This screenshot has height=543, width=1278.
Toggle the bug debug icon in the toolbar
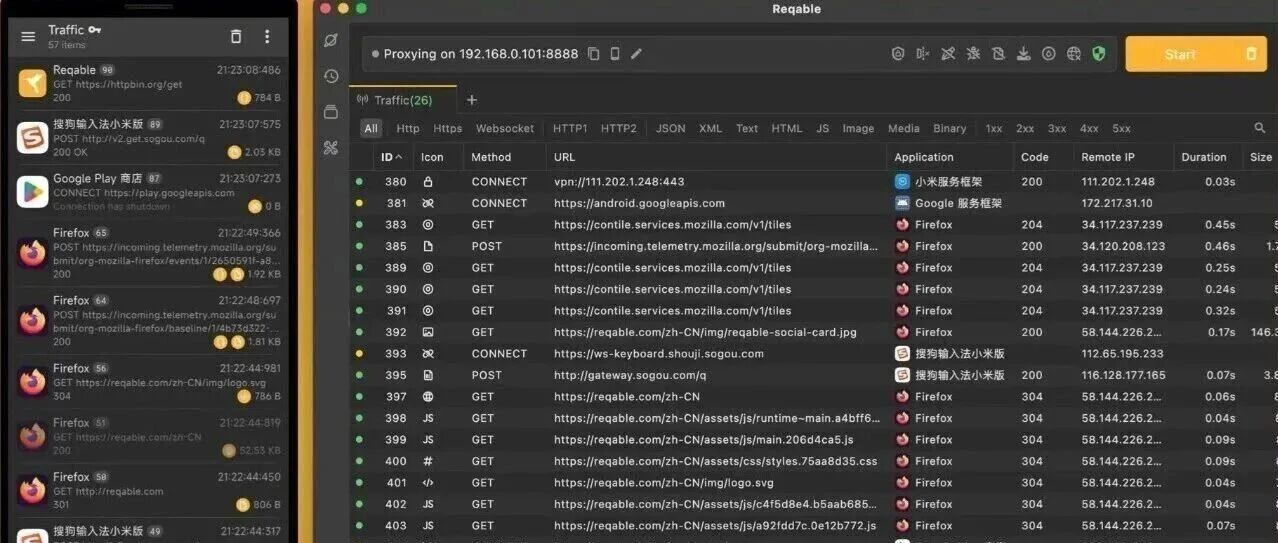[x=973, y=54]
